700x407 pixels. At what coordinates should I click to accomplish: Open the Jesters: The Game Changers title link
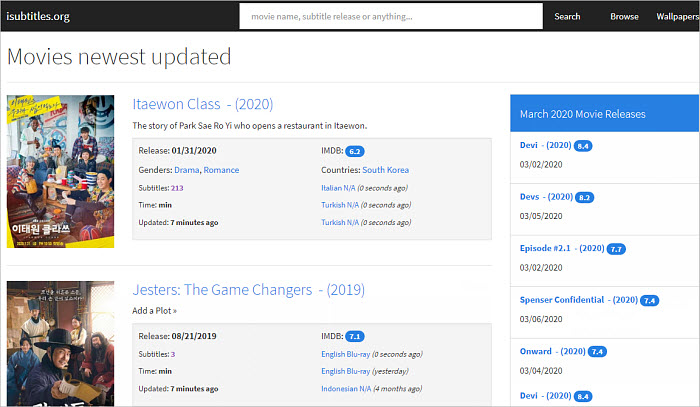coord(248,290)
